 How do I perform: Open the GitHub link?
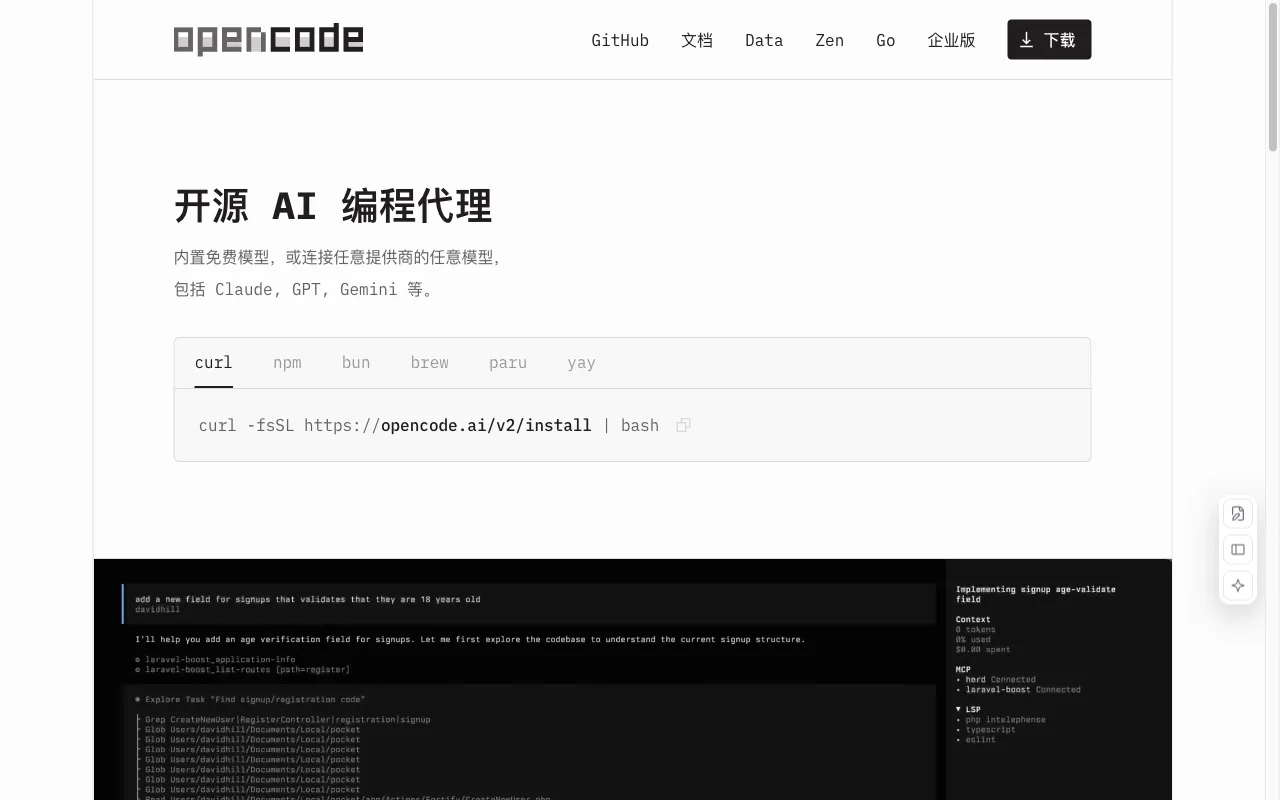coord(620,40)
